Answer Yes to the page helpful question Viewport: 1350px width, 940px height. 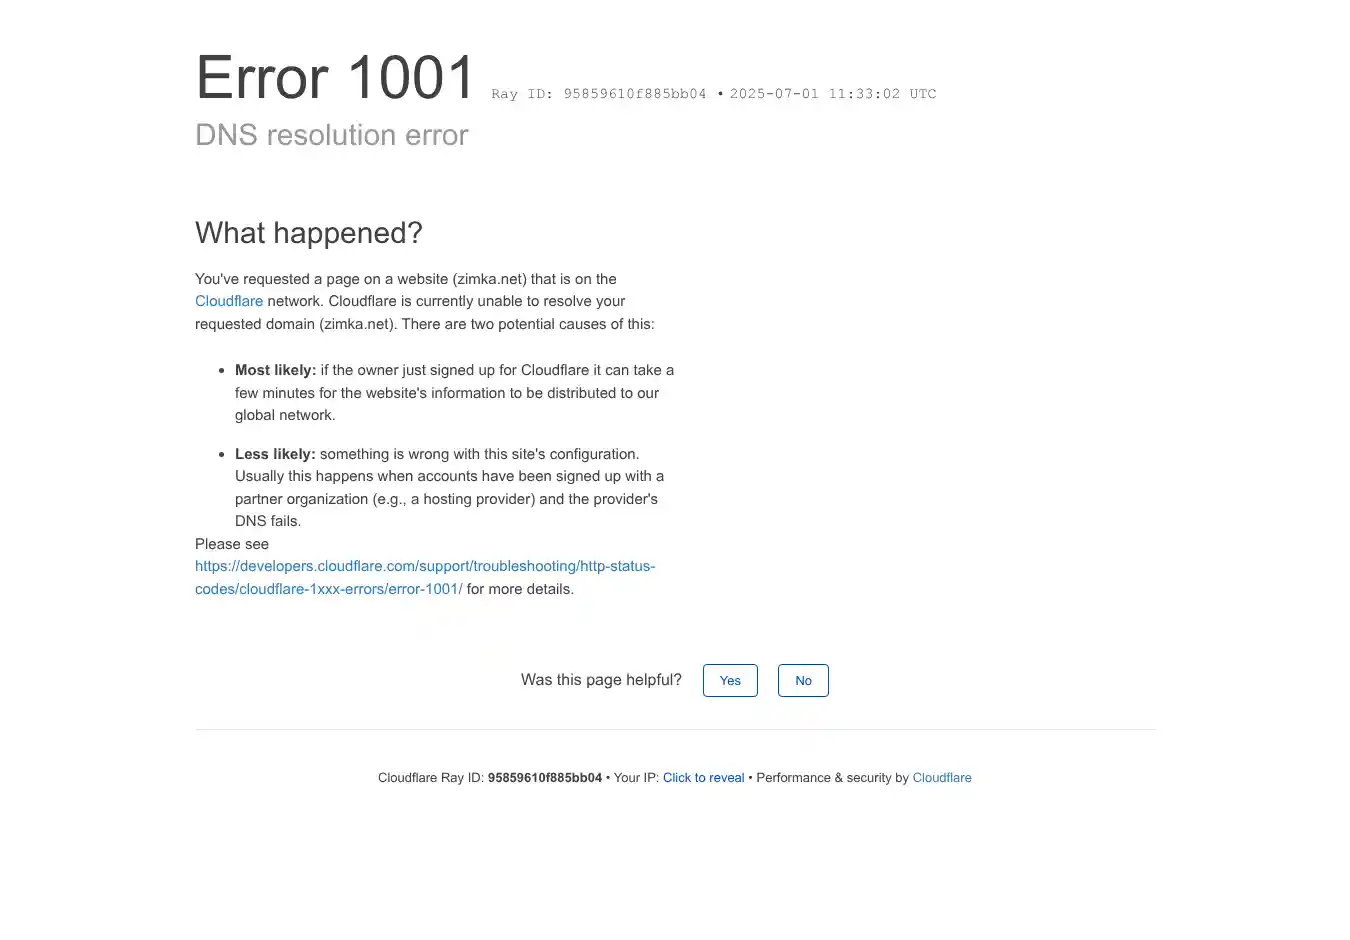(730, 681)
